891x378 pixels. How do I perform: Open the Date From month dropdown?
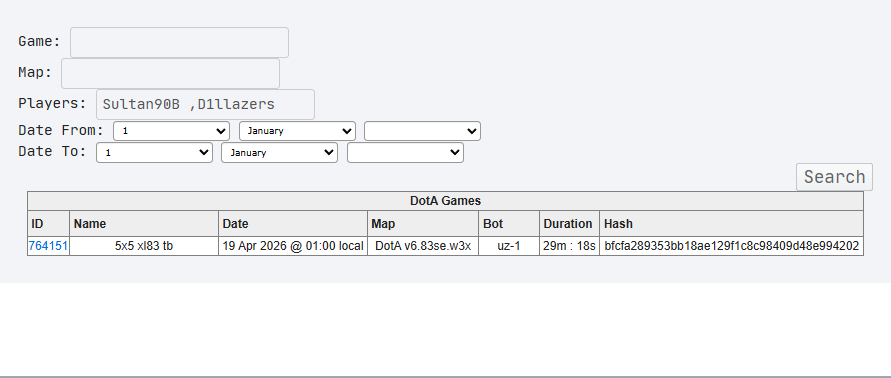[x=297, y=131]
